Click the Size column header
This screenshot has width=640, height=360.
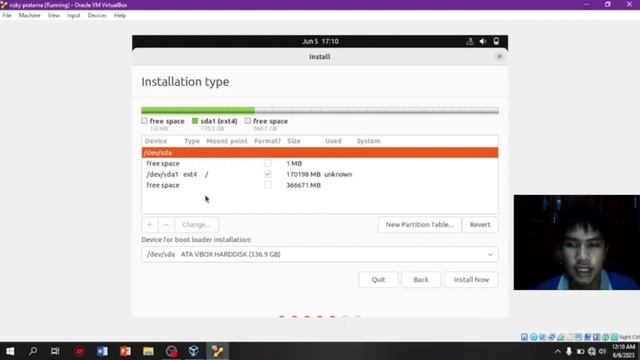click(x=293, y=141)
